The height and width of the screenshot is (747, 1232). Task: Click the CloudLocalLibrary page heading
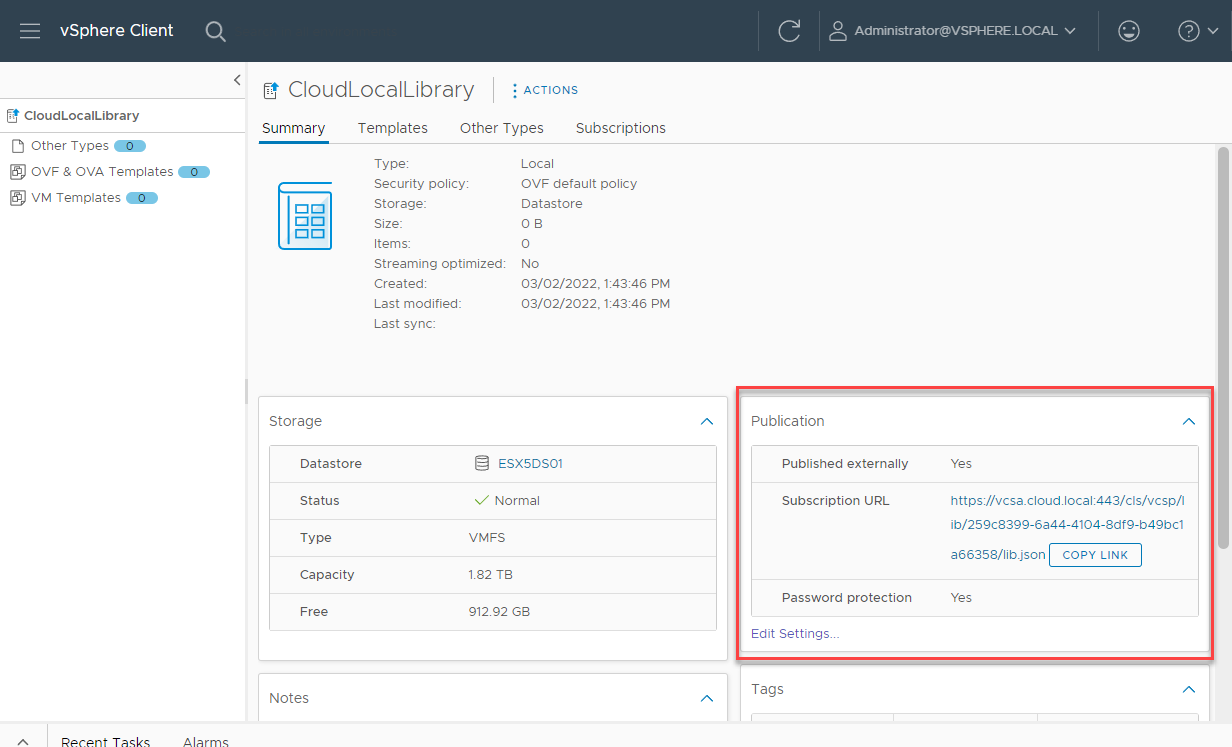(381, 90)
